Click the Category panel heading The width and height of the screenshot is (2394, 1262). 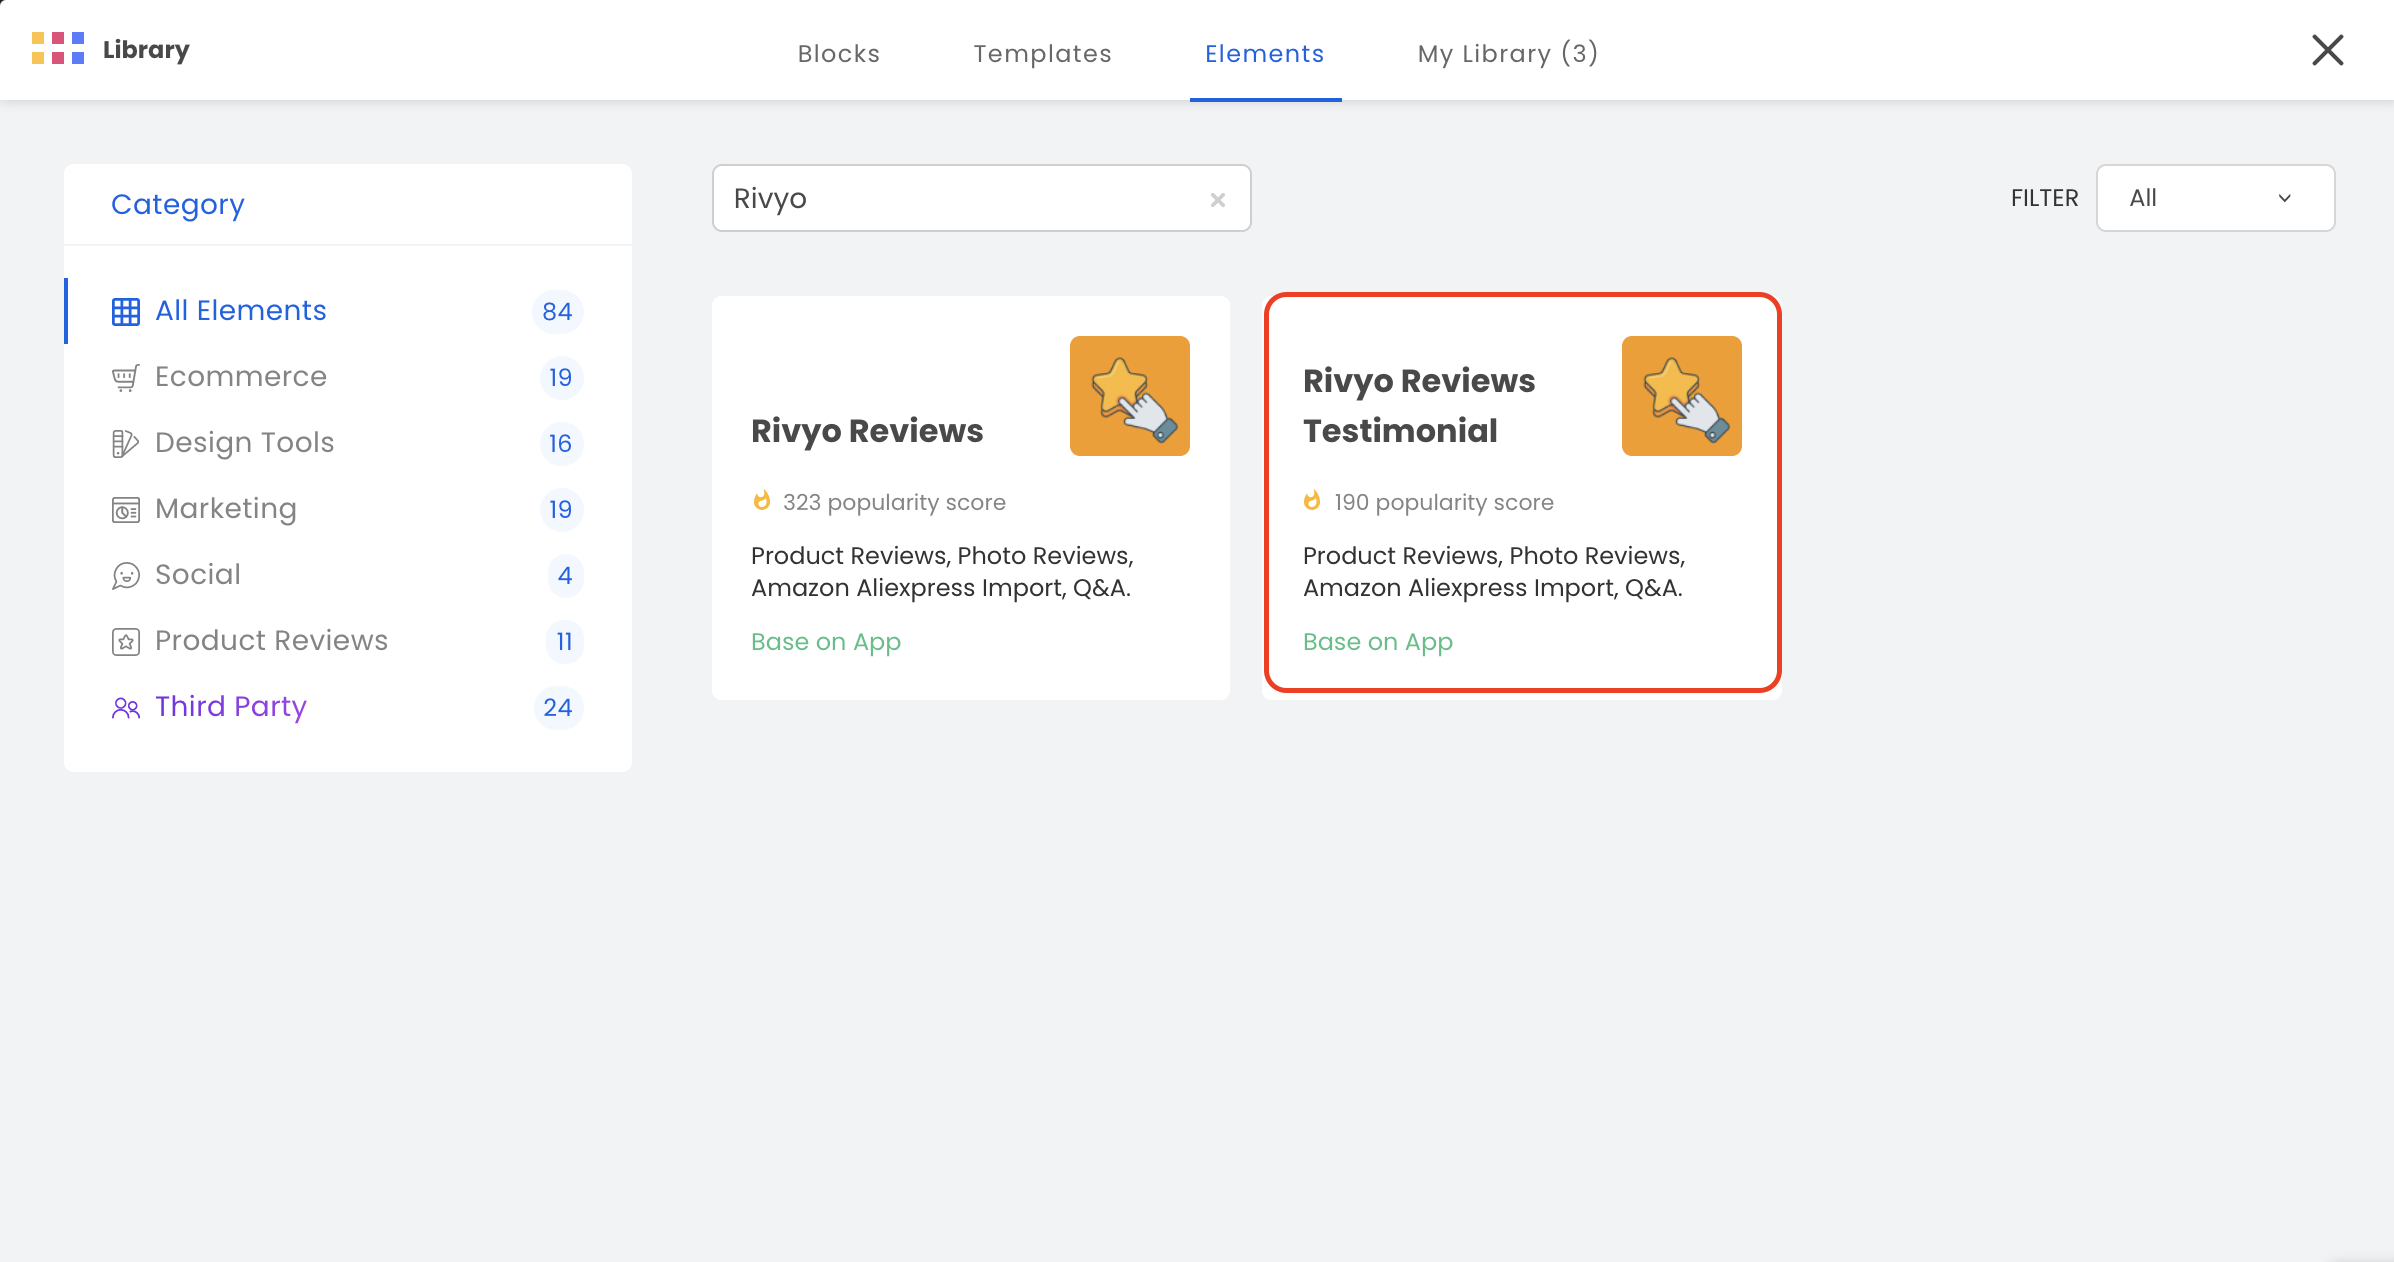[x=178, y=205]
